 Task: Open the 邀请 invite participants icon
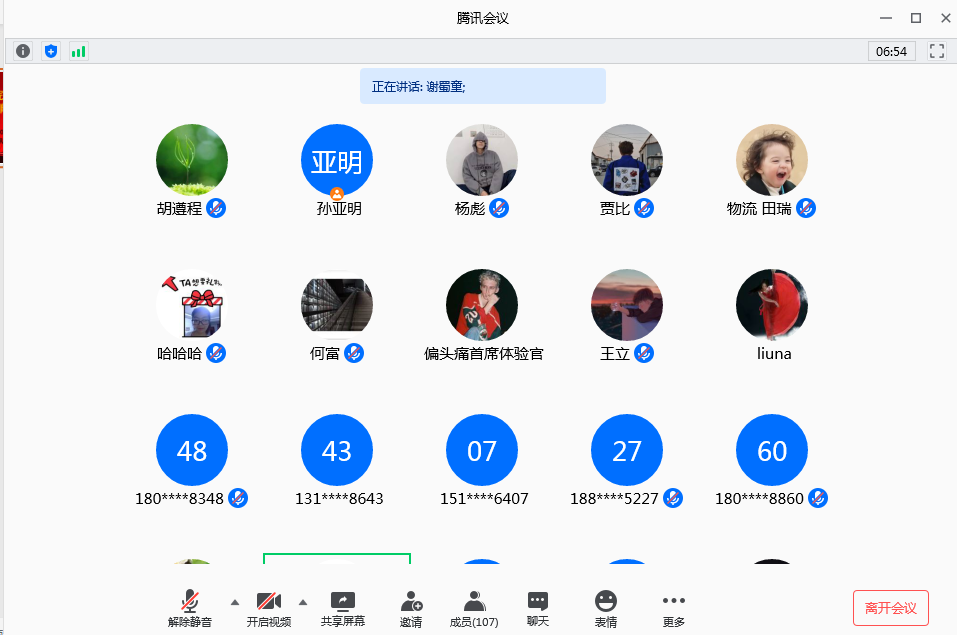411,608
